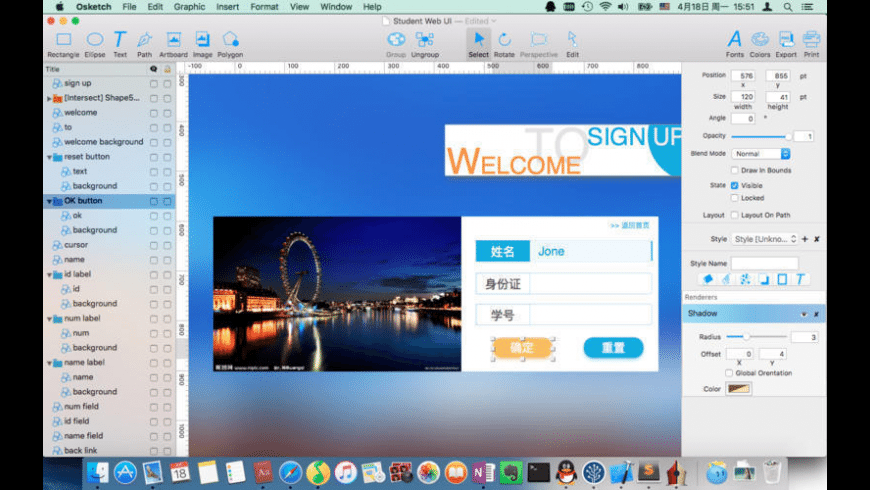Select the welcome layer row
The height and width of the screenshot is (490, 870).
tap(109, 113)
